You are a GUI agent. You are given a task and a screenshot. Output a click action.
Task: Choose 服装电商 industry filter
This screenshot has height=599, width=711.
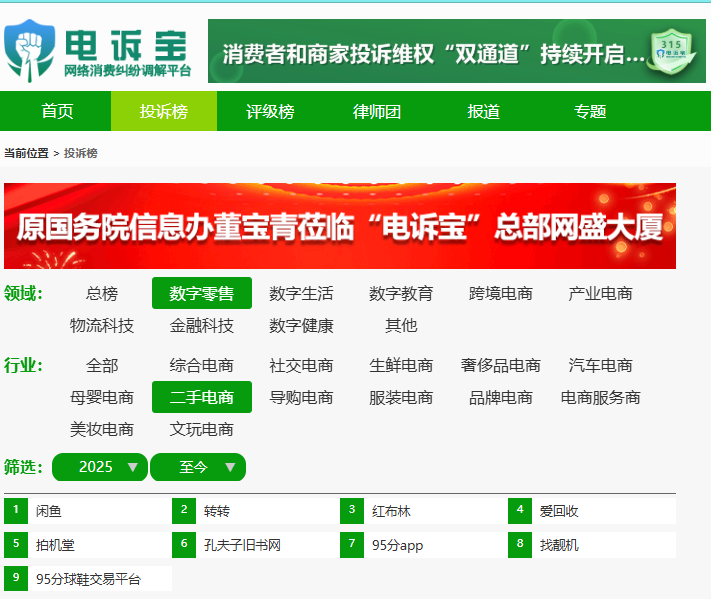401,397
